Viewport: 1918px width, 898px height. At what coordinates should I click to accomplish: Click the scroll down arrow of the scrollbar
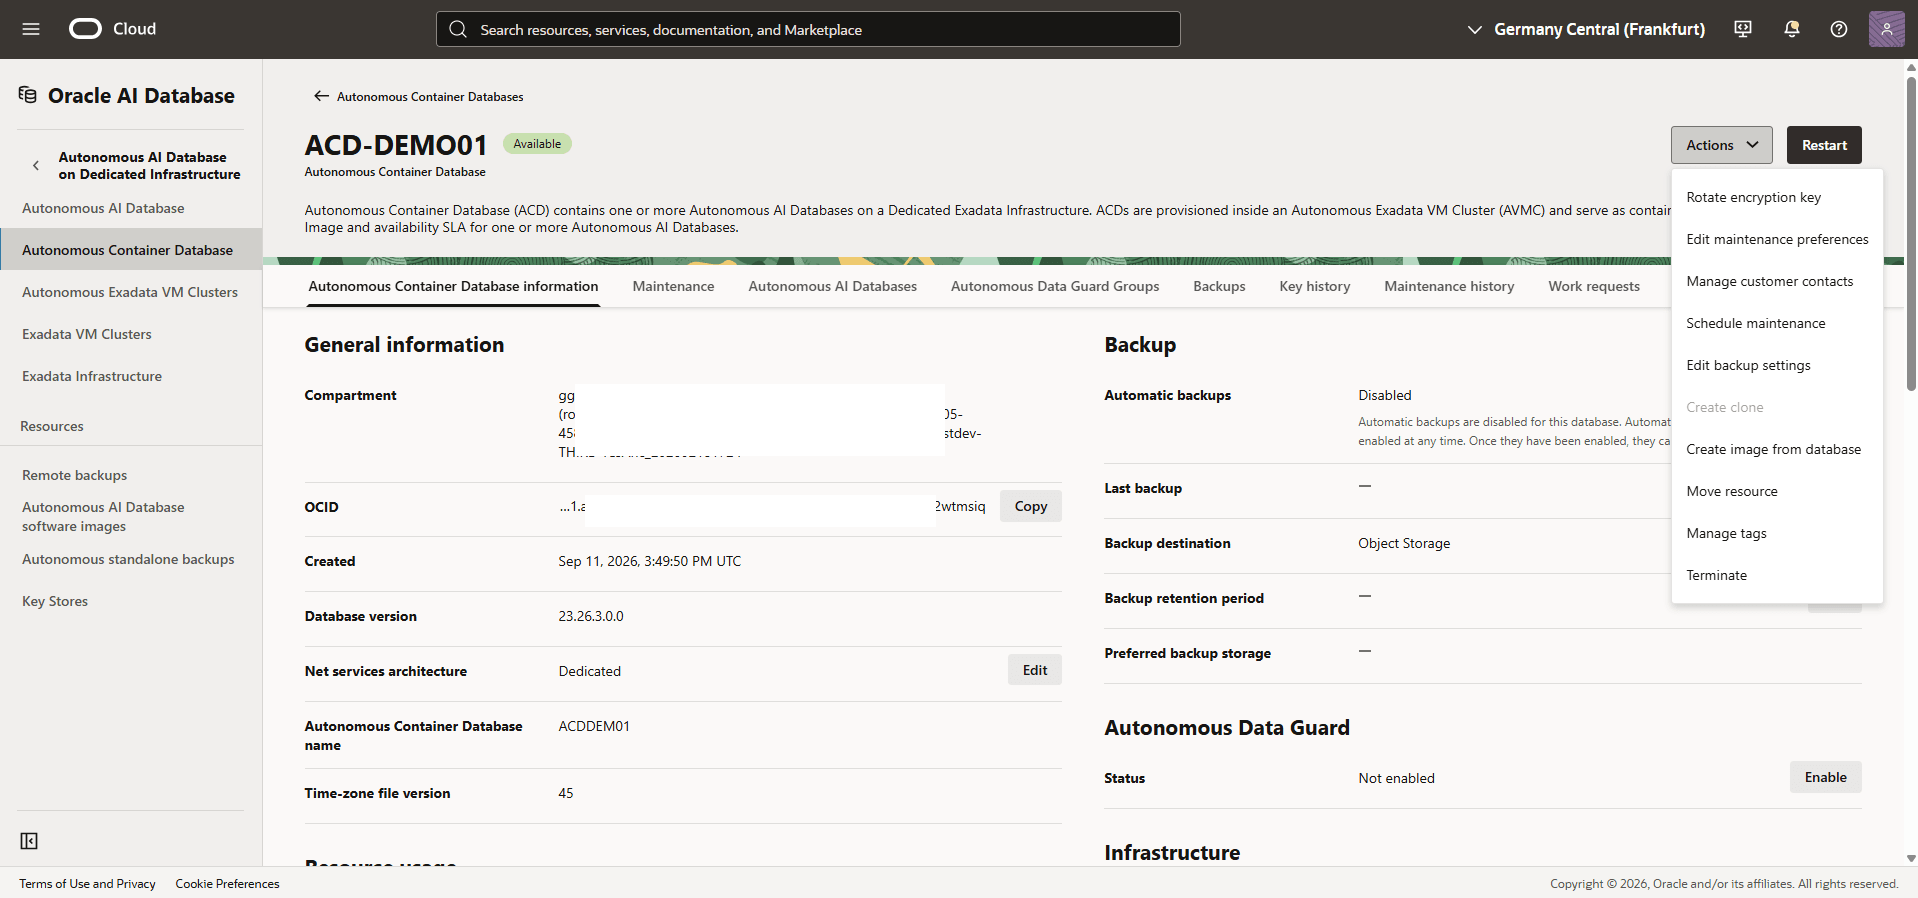(1911, 858)
